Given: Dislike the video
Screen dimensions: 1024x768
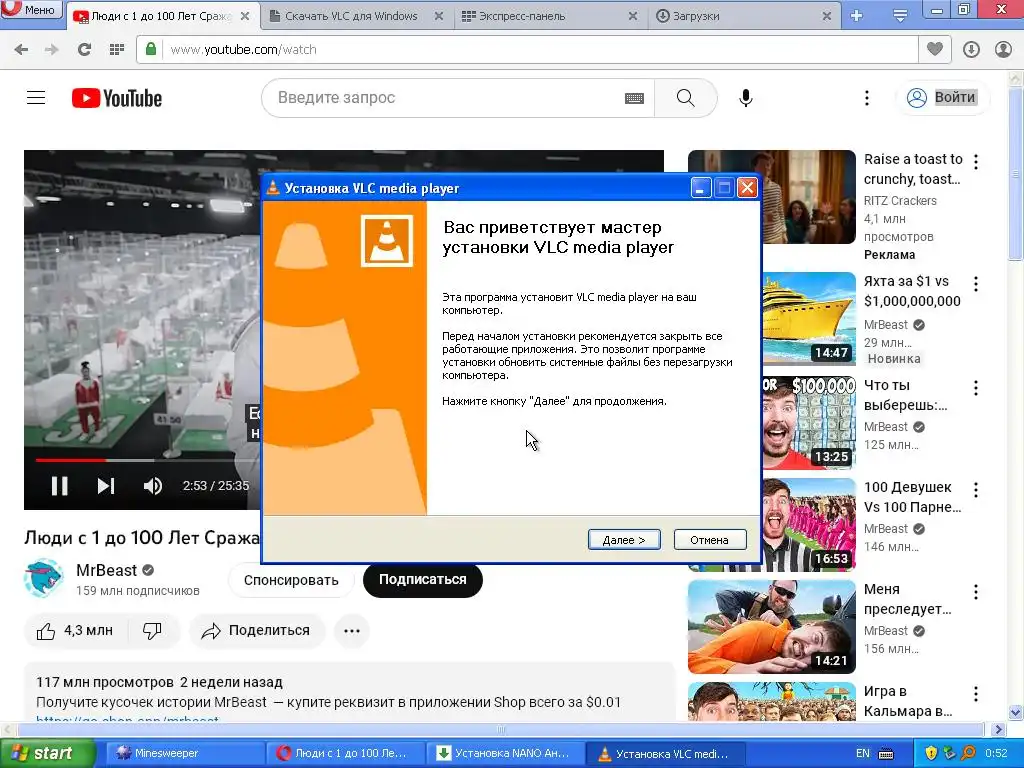Looking at the screenshot, I should (152, 631).
